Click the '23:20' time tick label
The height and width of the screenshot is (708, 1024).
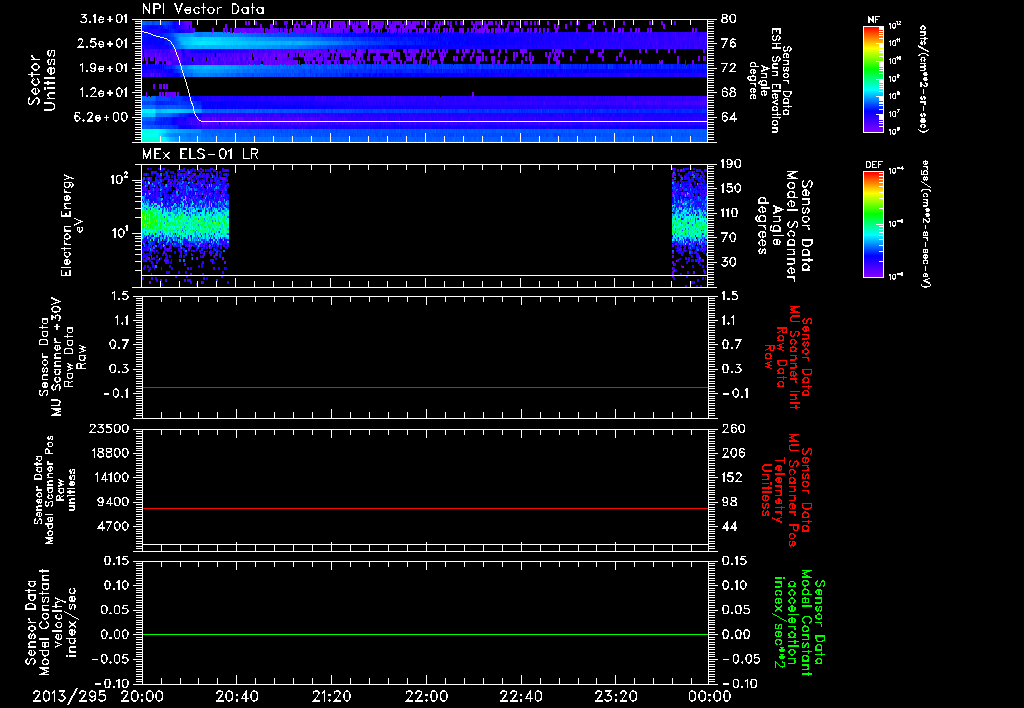615,696
